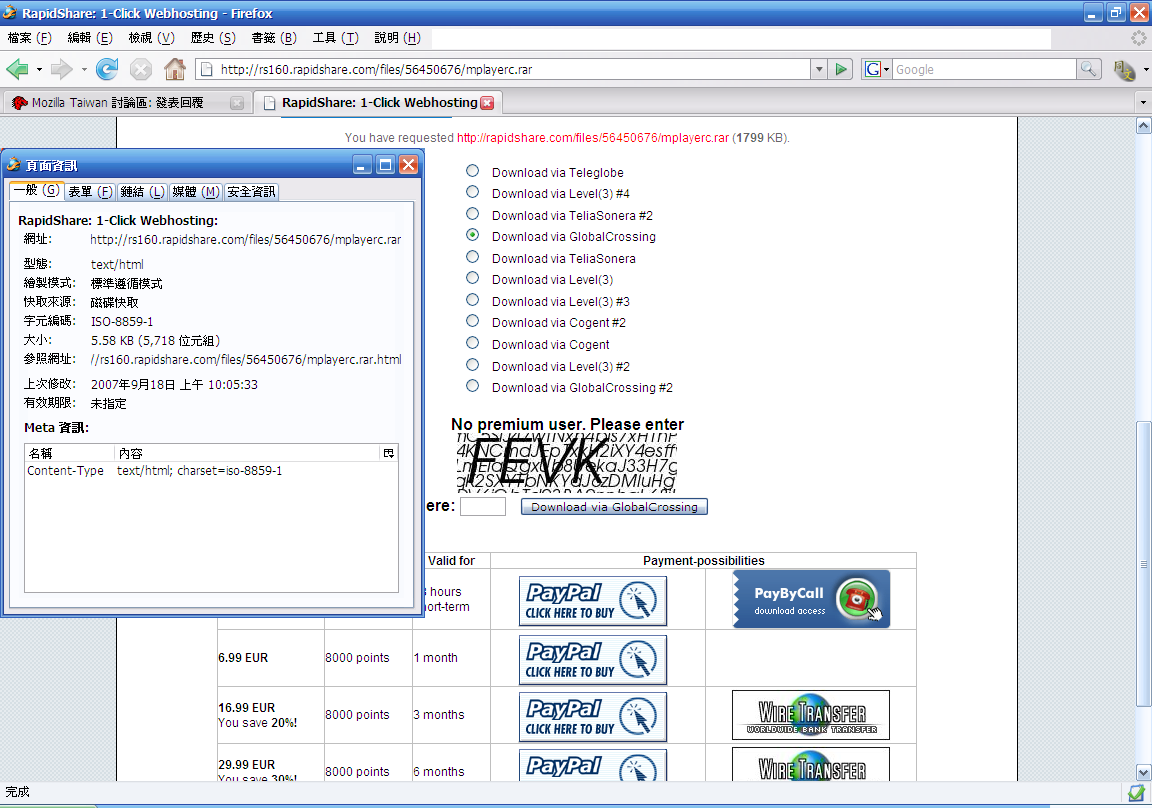Image resolution: width=1152 pixels, height=808 pixels.
Task: Open the forward button history dropdown
Action: (x=84, y=70)
